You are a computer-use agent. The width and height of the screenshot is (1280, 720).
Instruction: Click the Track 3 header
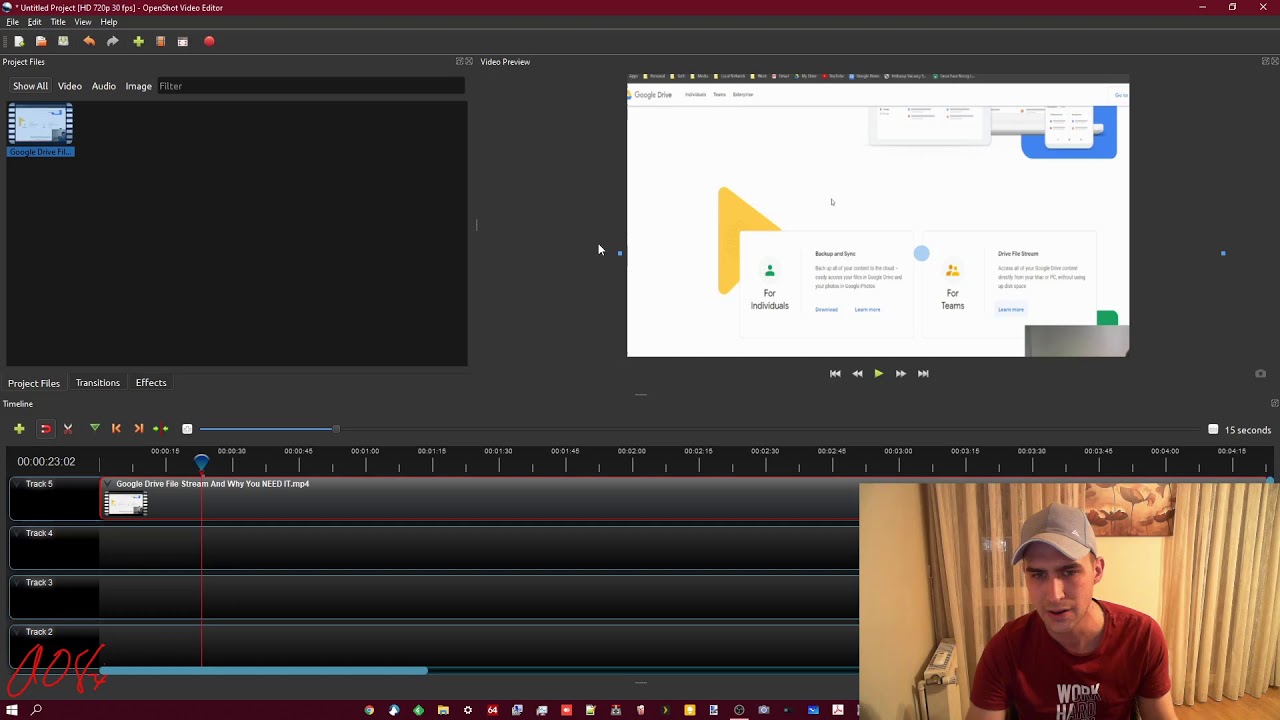(55, 596)
